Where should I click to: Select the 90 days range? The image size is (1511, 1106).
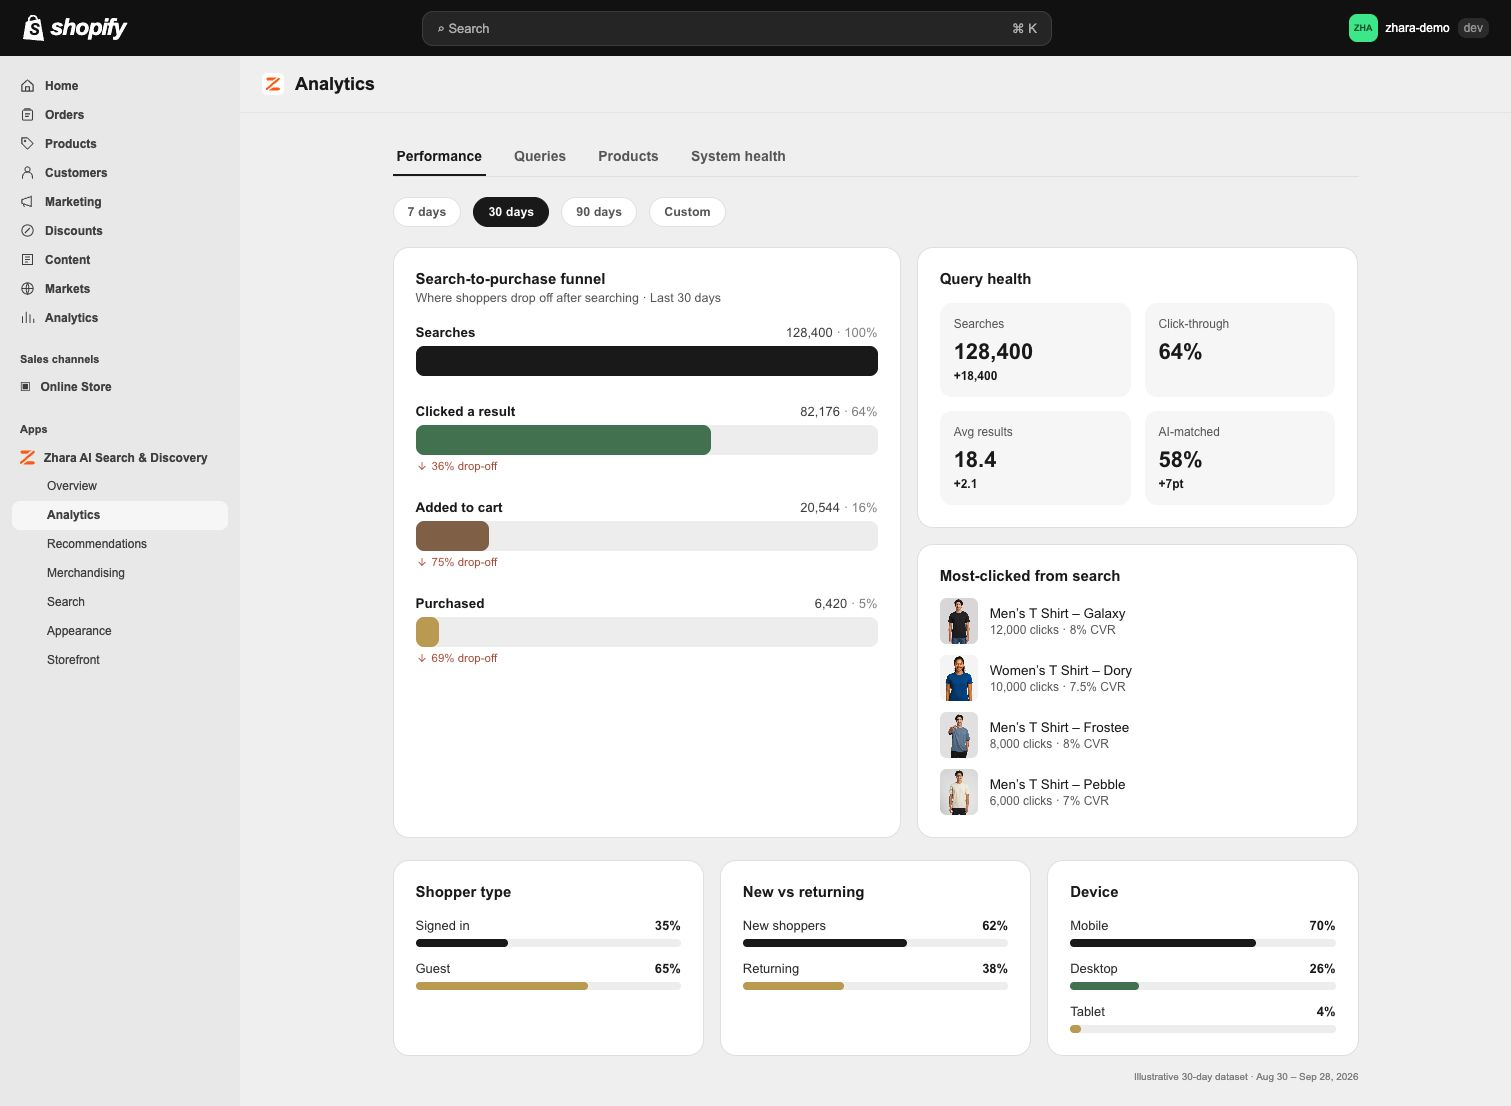599,212
